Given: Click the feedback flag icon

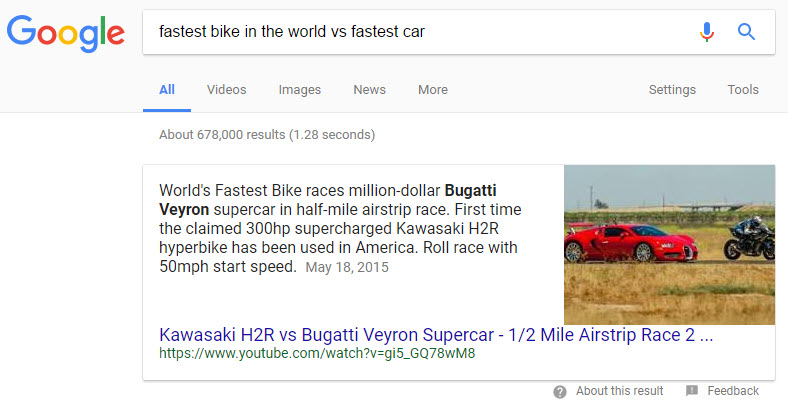Looking at the screenshot, I should pyautogui.click(x=692, y=391).
